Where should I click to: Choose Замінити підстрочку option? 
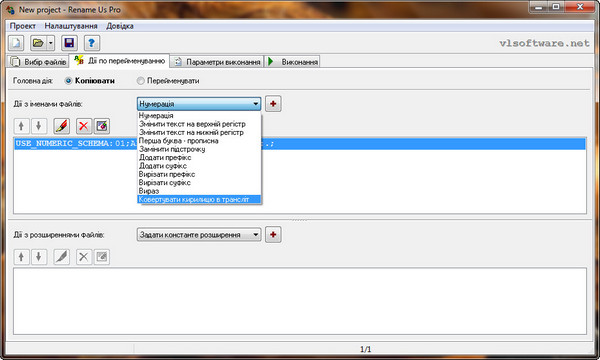[199, 149]
